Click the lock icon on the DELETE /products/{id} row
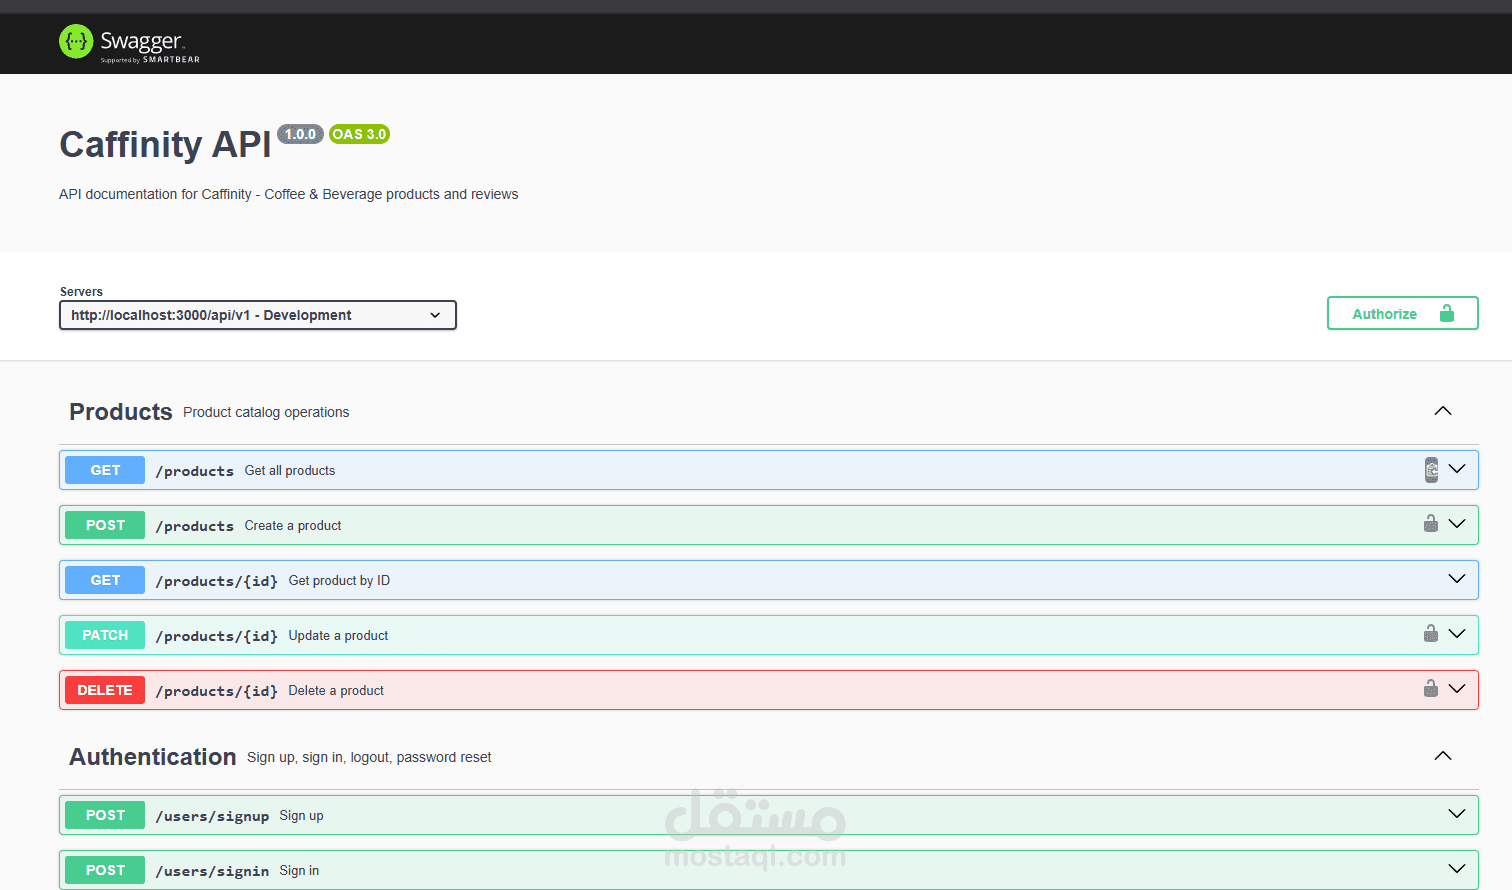1512x890 pixels. (x=1431, y=688)
